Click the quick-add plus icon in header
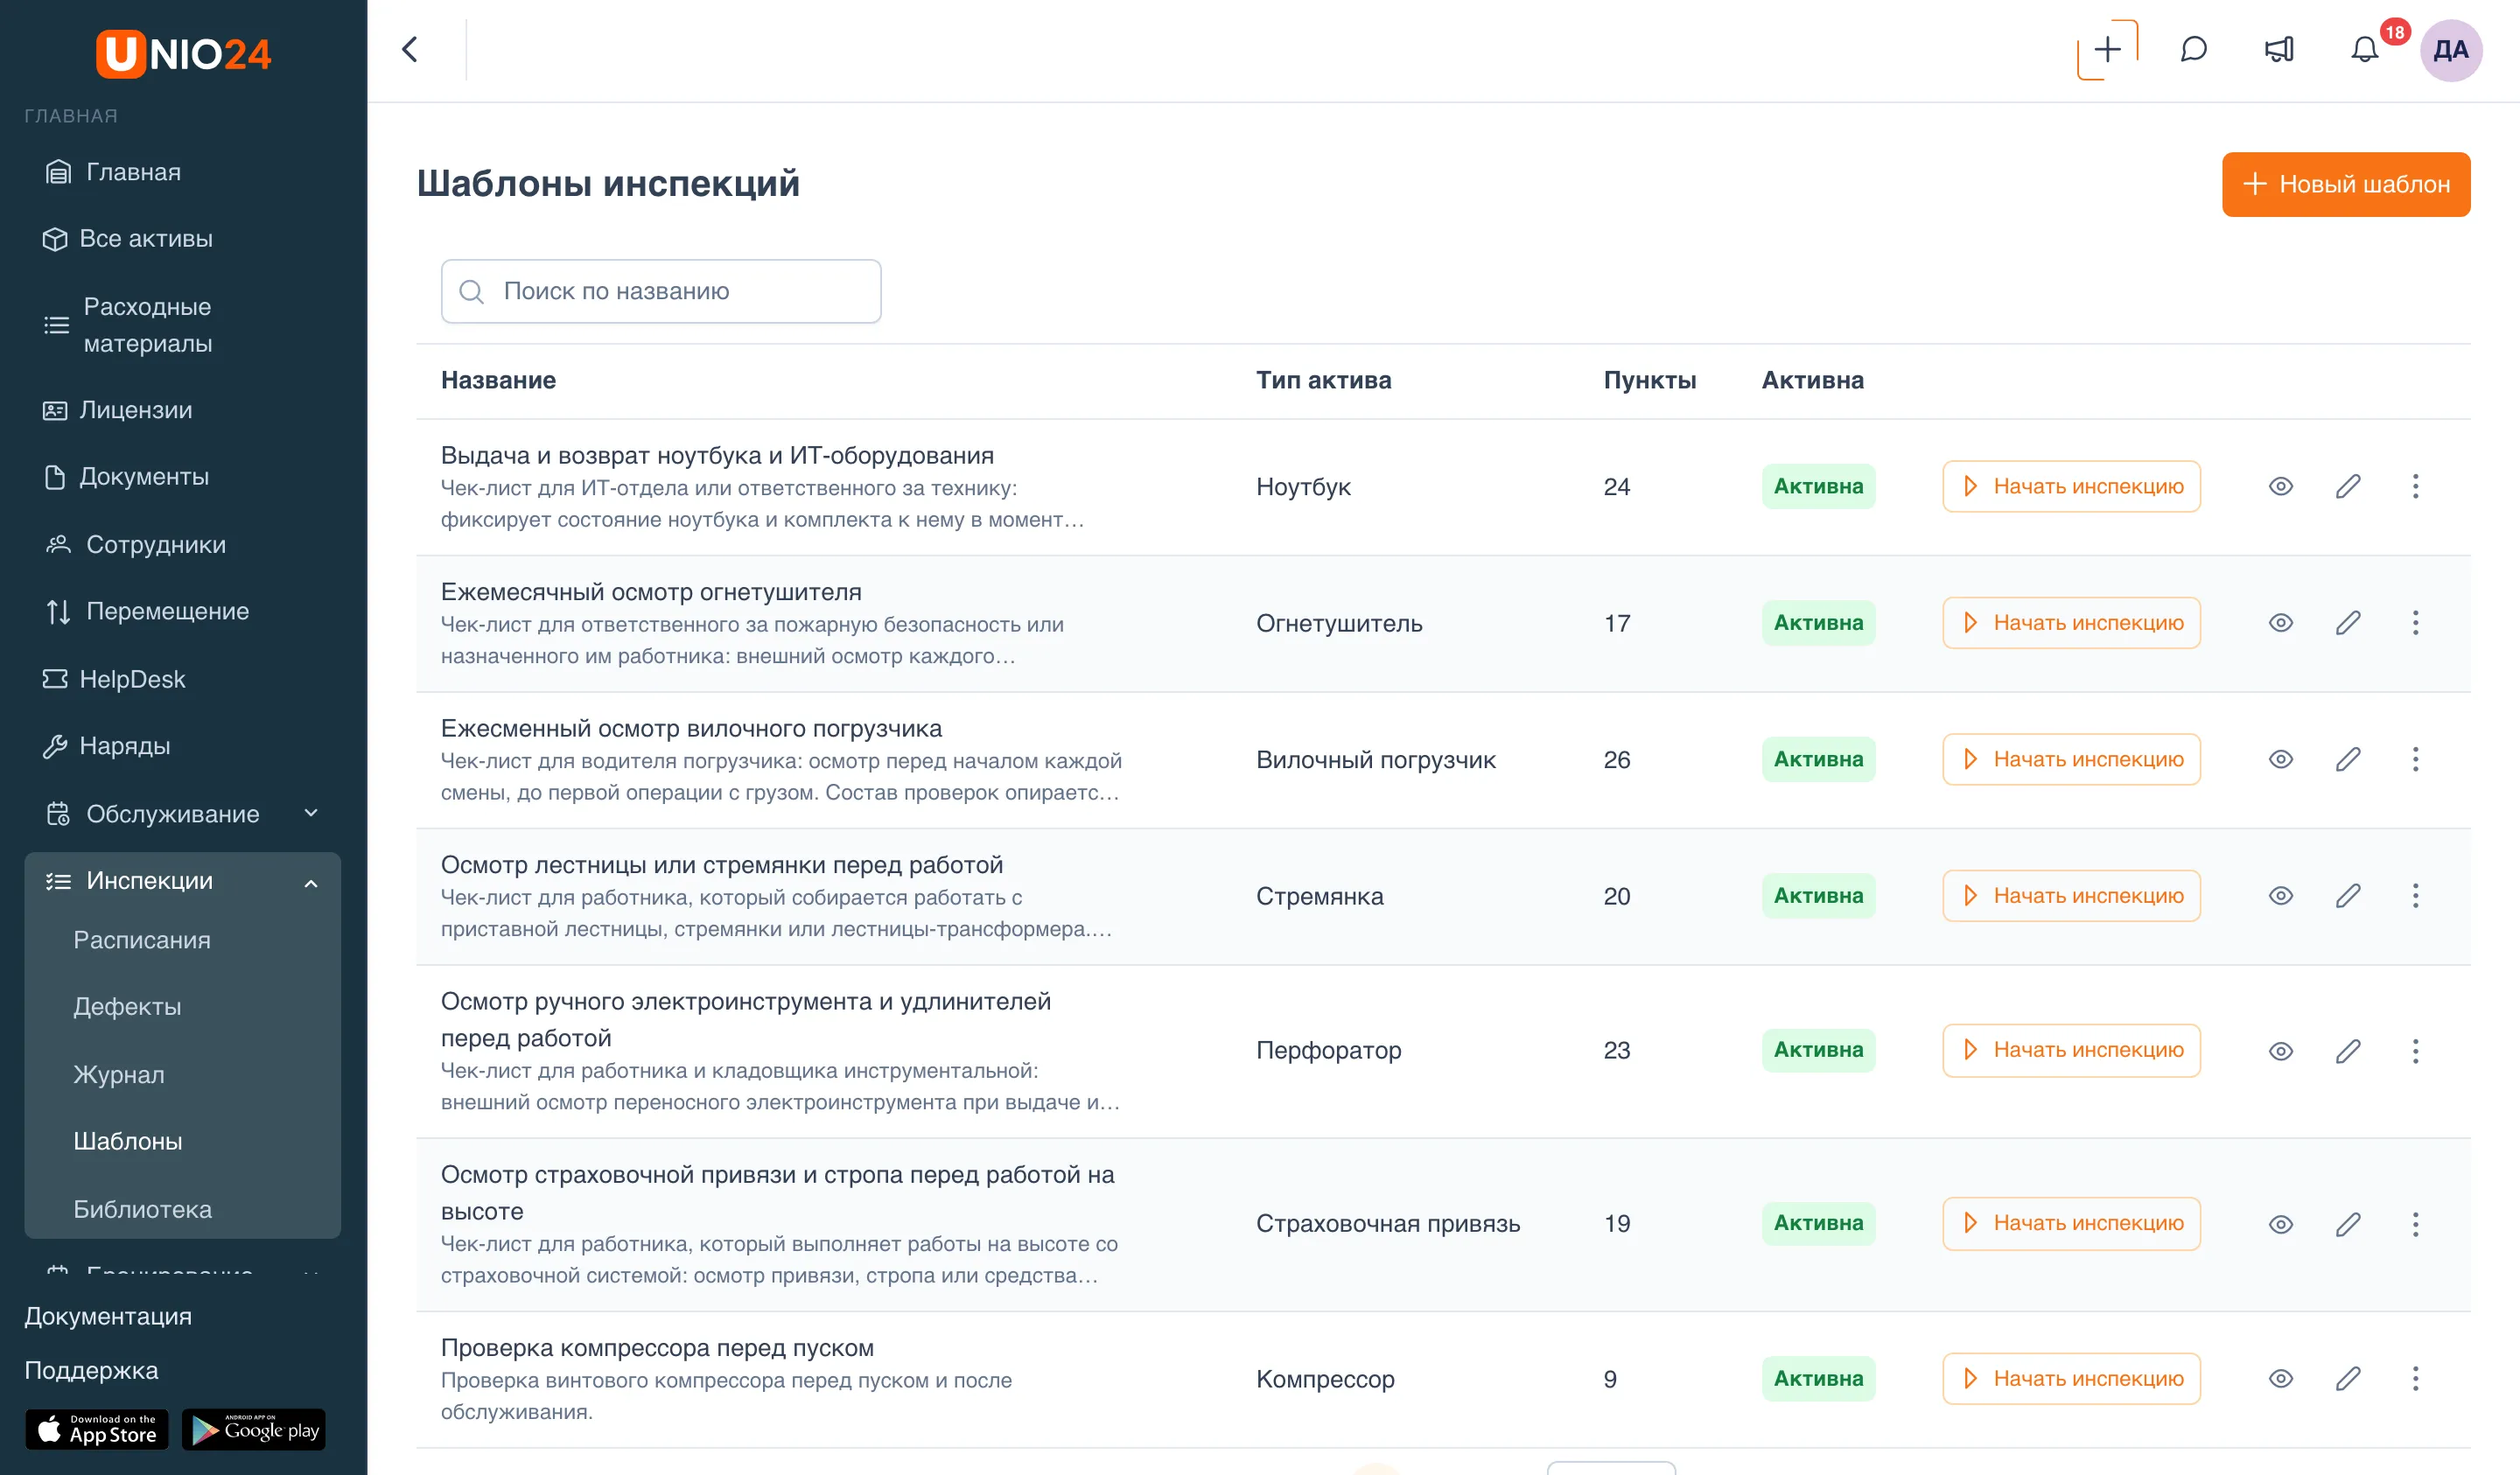Image resolution: width=2520 pixels, height=1475 pixels. [x=2107, y=50]
